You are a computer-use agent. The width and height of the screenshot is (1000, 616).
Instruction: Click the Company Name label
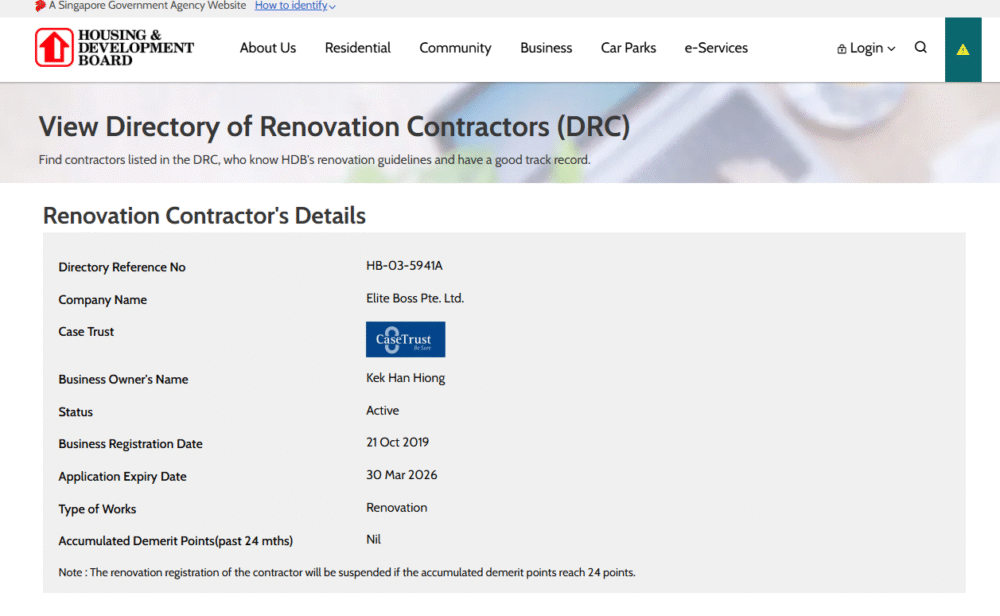tap(103, 300)
